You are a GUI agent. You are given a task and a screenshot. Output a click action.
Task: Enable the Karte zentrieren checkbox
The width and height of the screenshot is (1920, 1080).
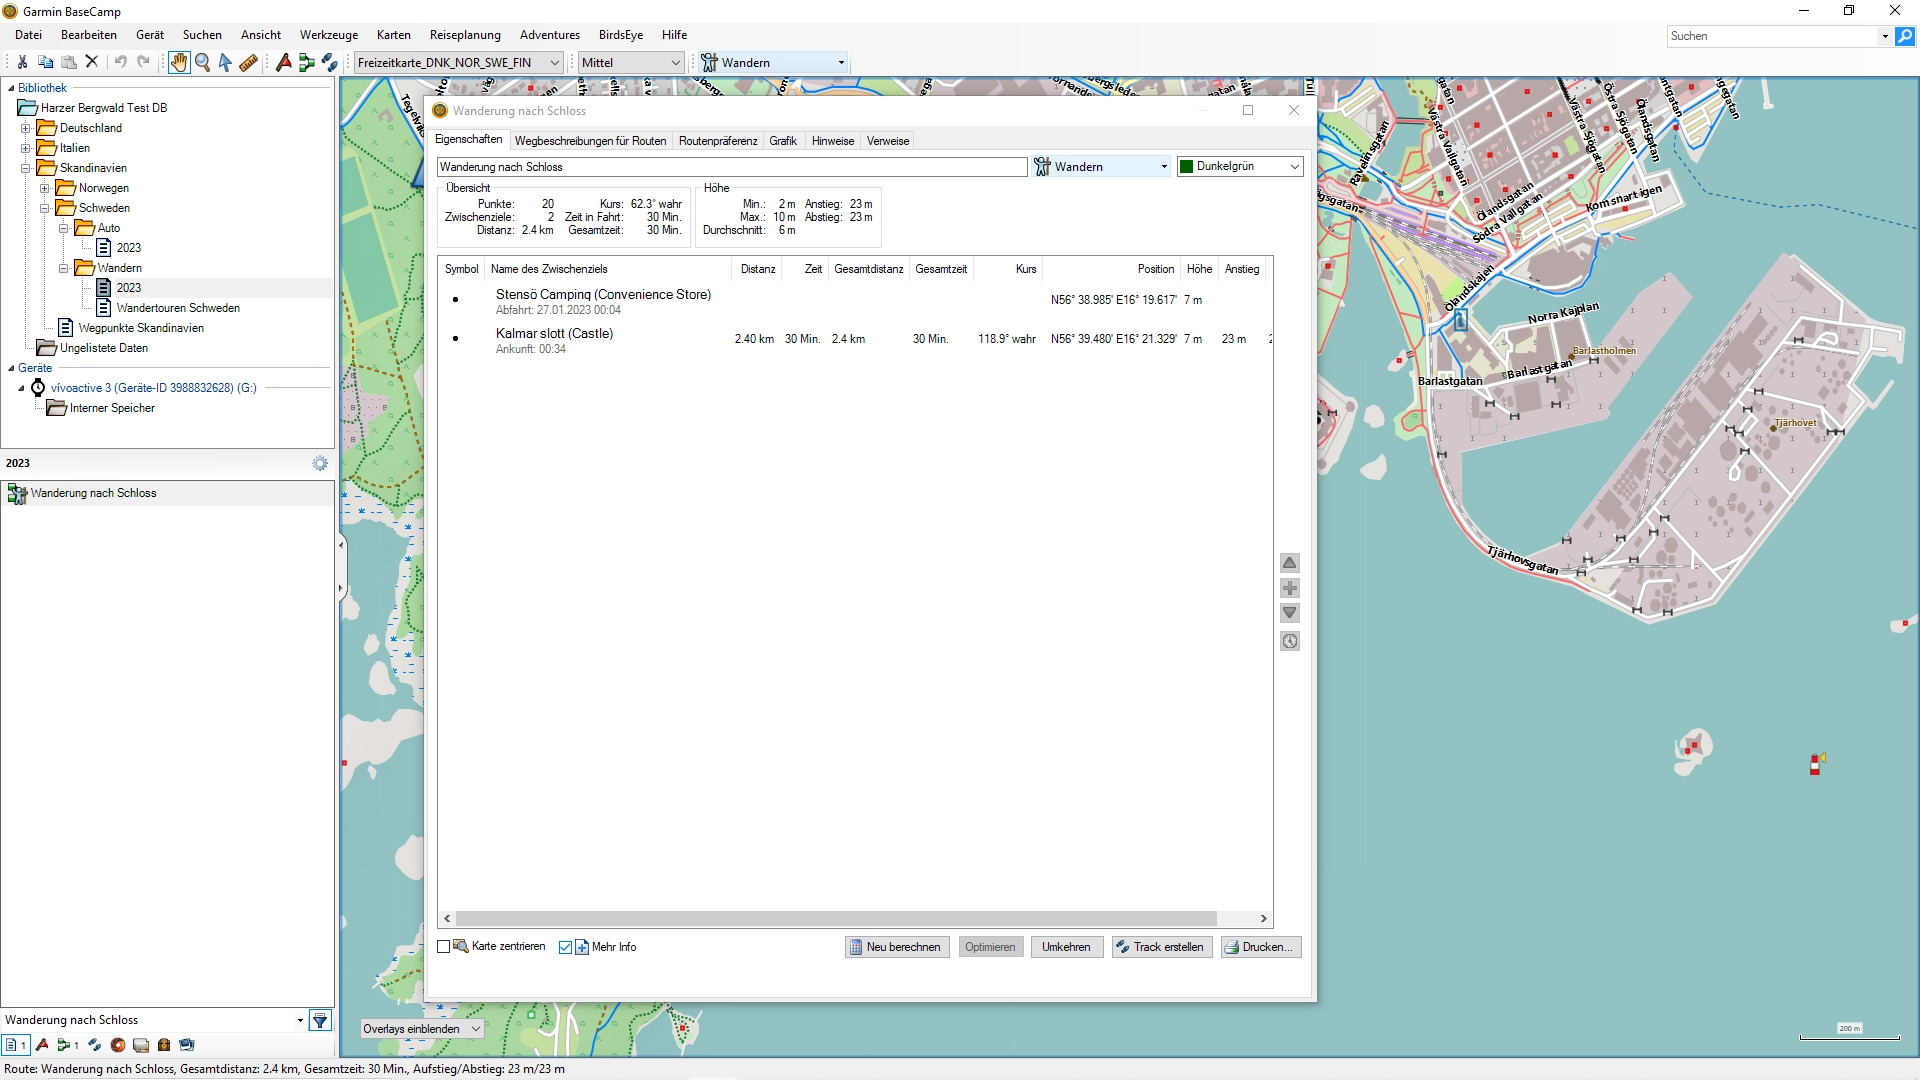(x=444, y=946)
